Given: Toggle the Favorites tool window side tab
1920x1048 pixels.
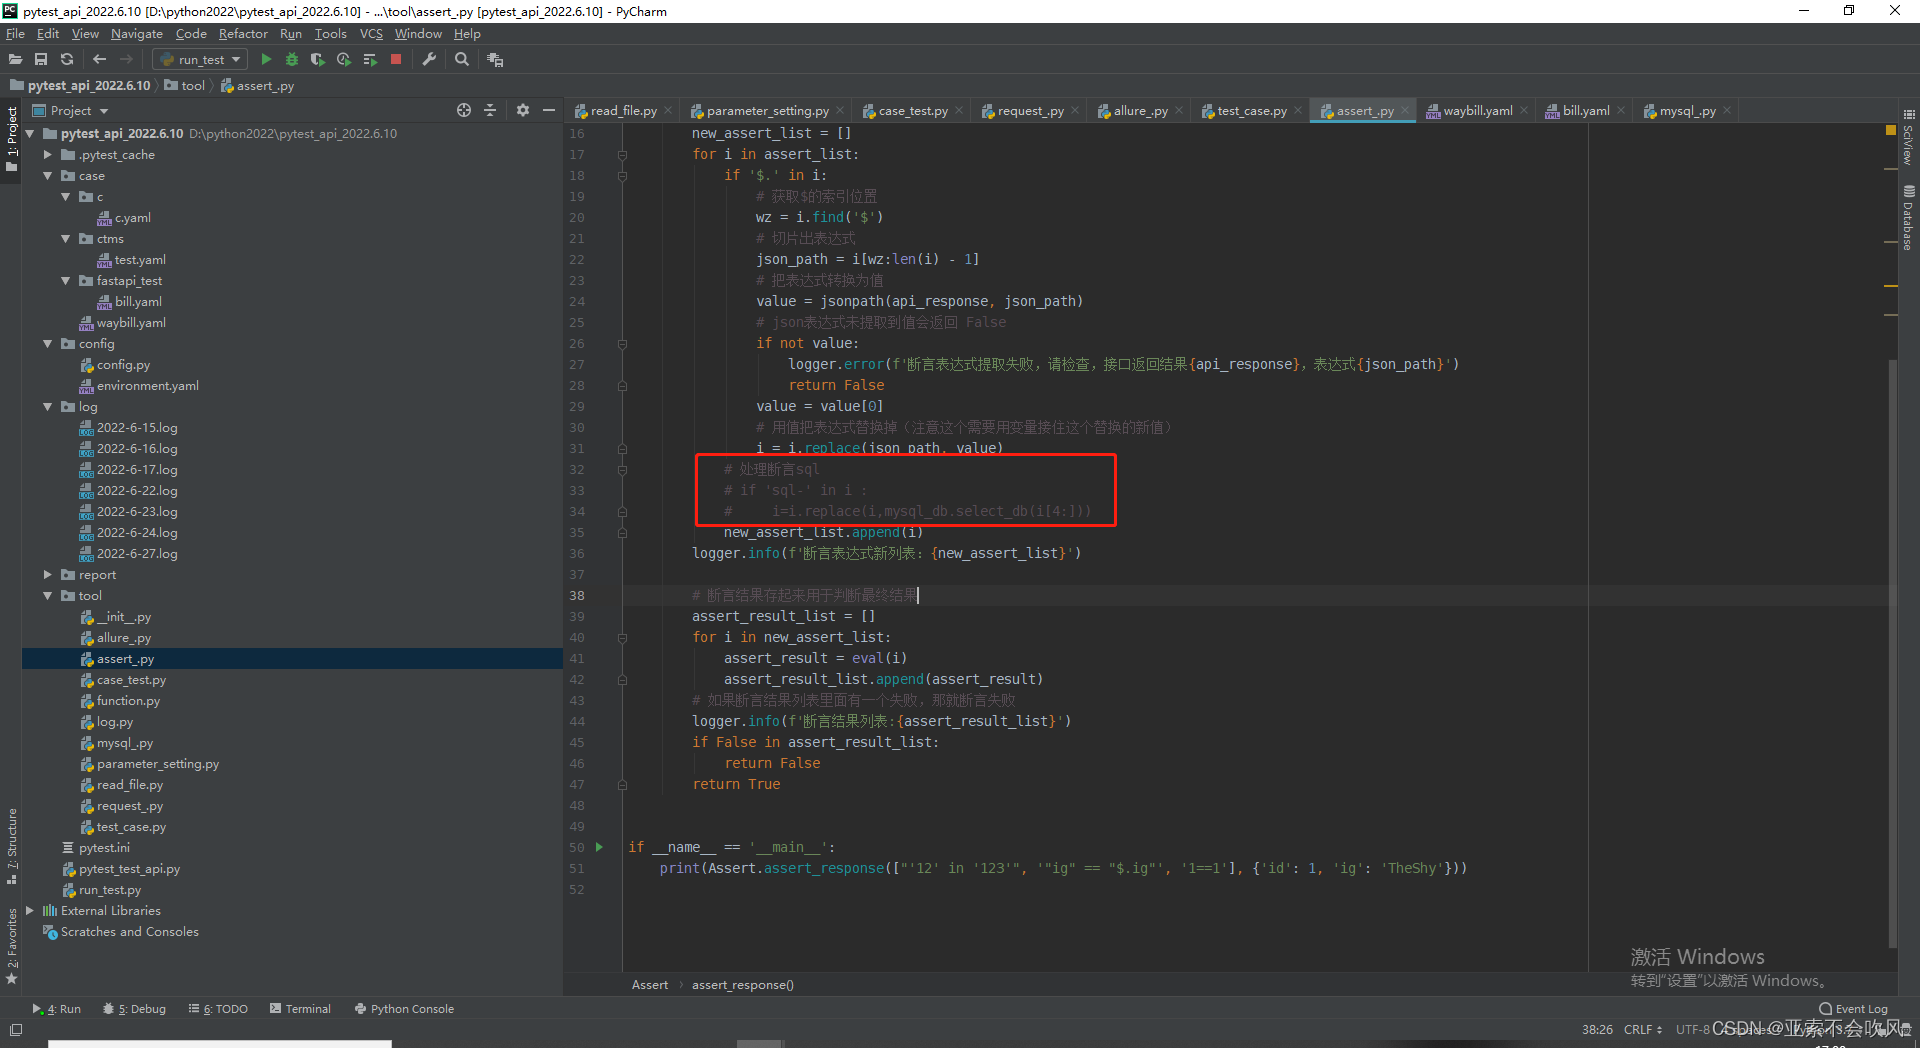Looking at the screenshot, I should [11, 946].
